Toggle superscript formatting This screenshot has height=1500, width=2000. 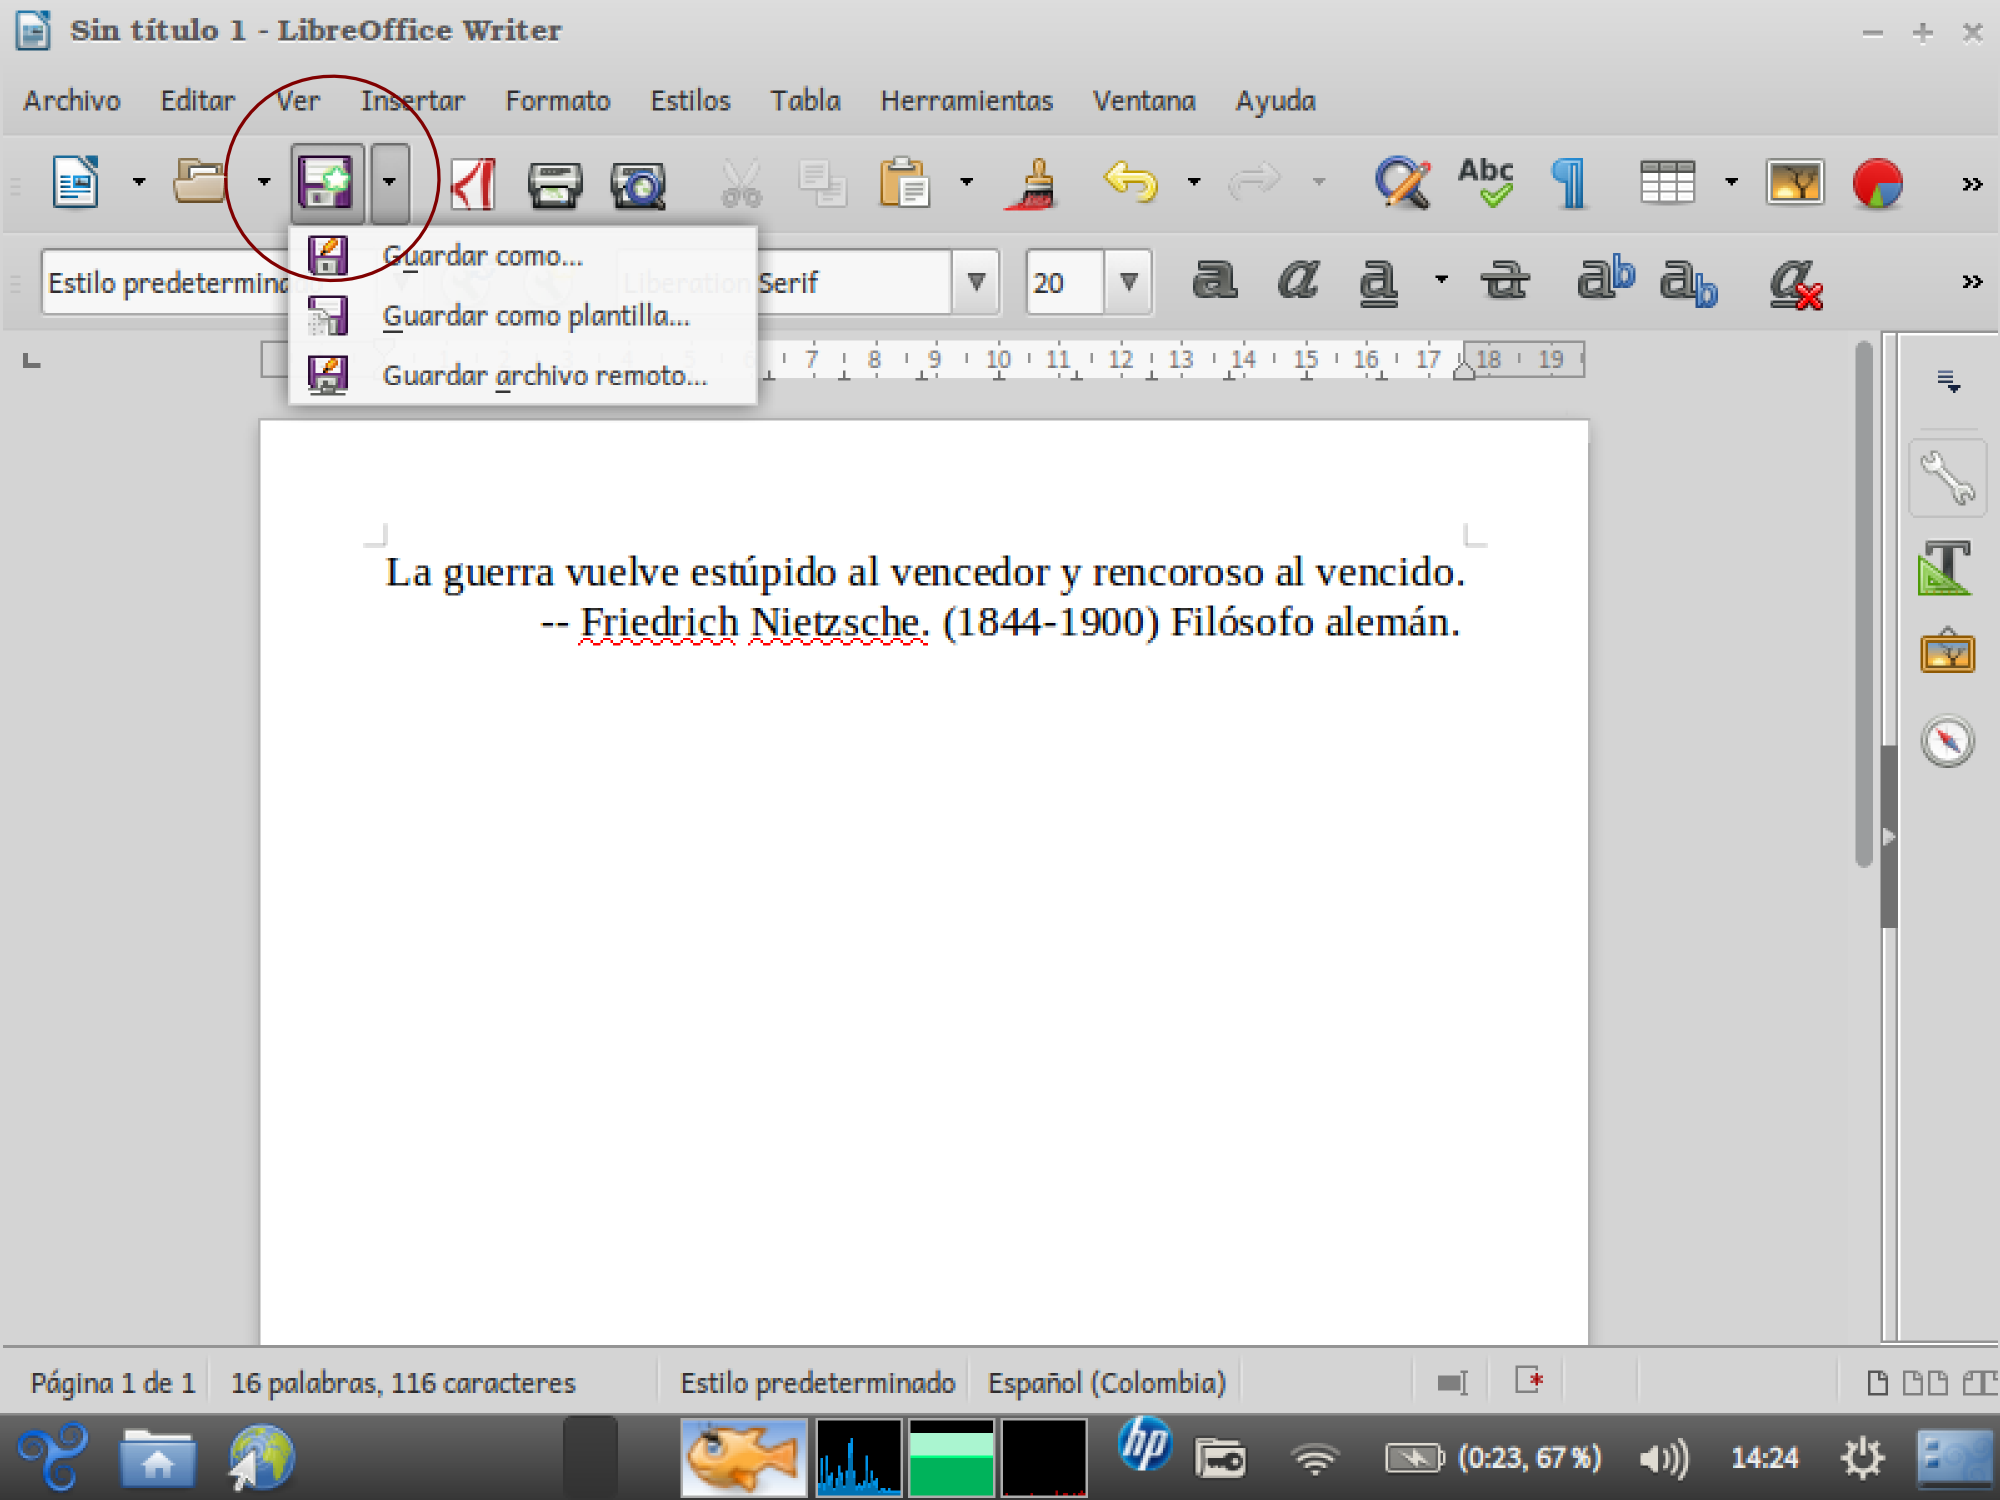pyautogui.click(x=1605, y=278)
